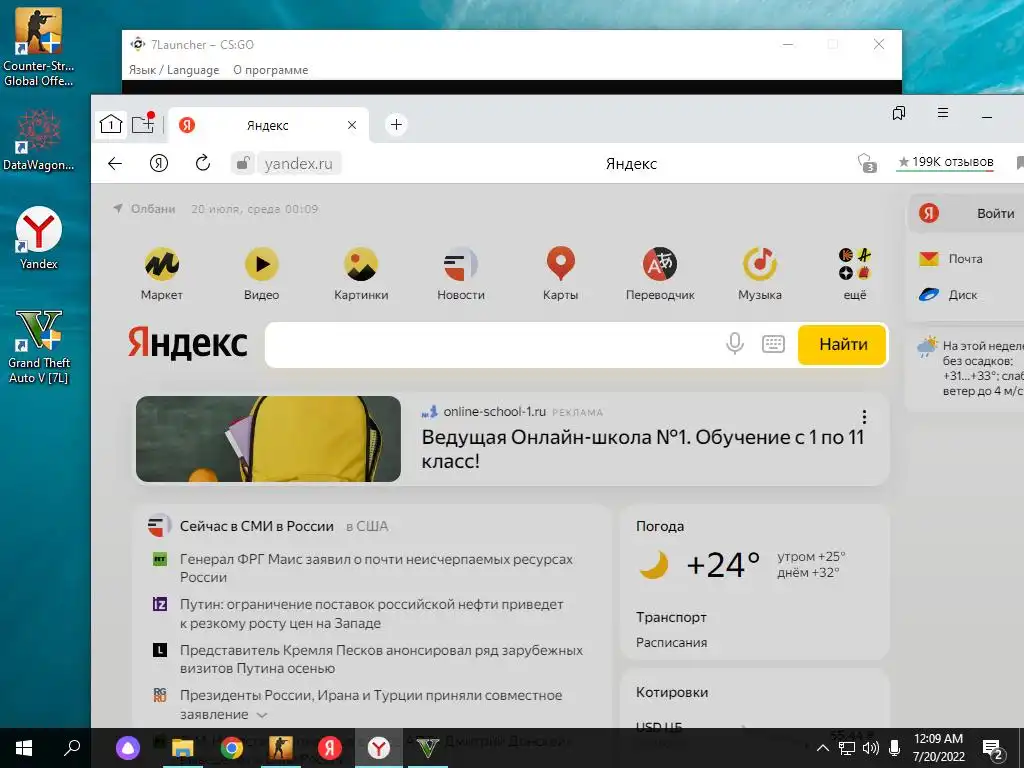This screenshot has height=768, width=1024.
Task: Select the Яндекс tab
Action: 268,125
